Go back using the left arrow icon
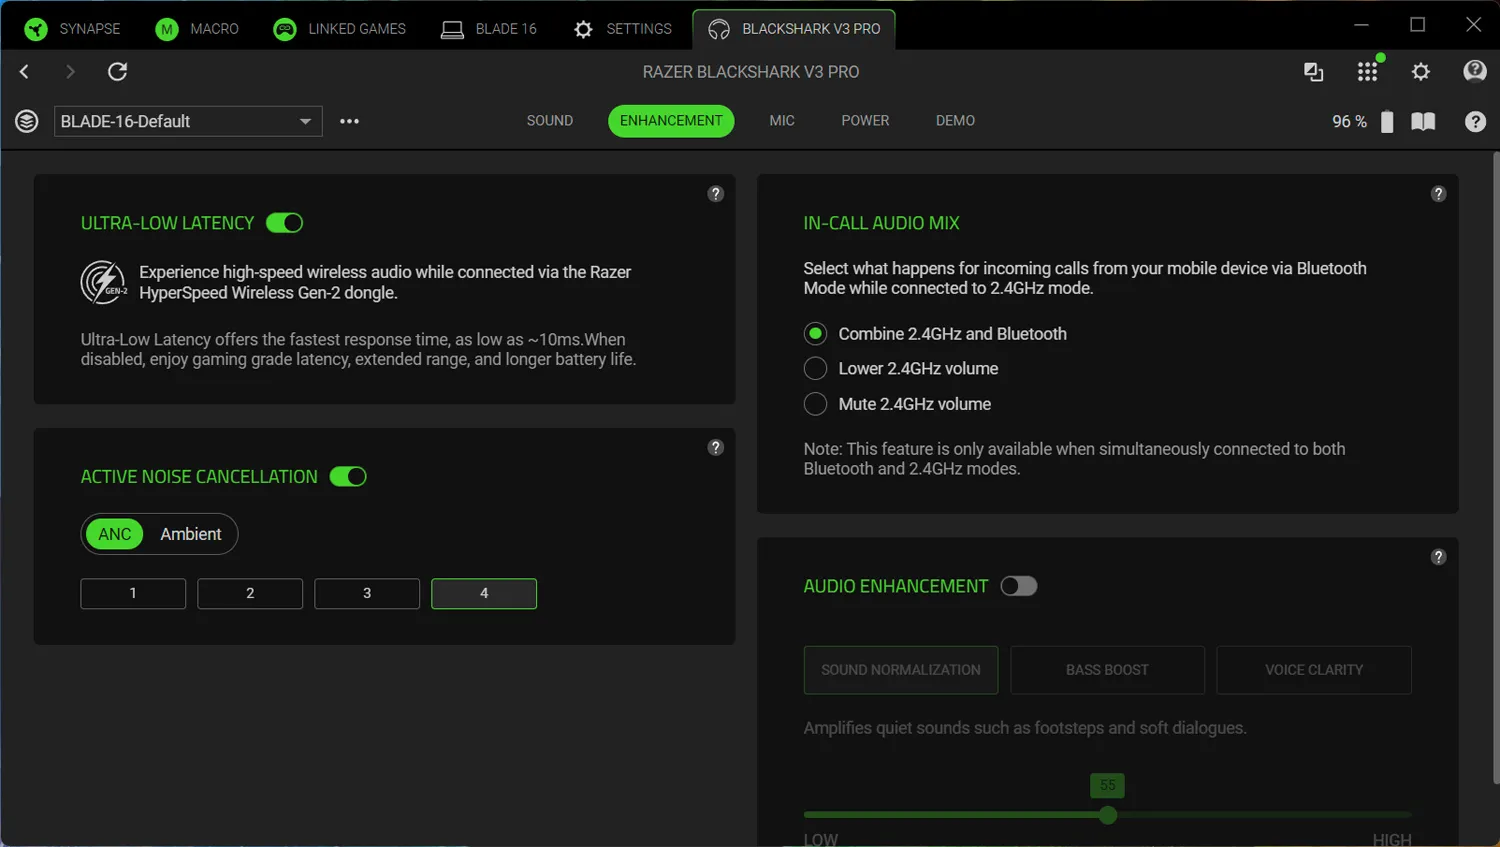This screenshot has width=1500, height=847. tap(25, 71)
